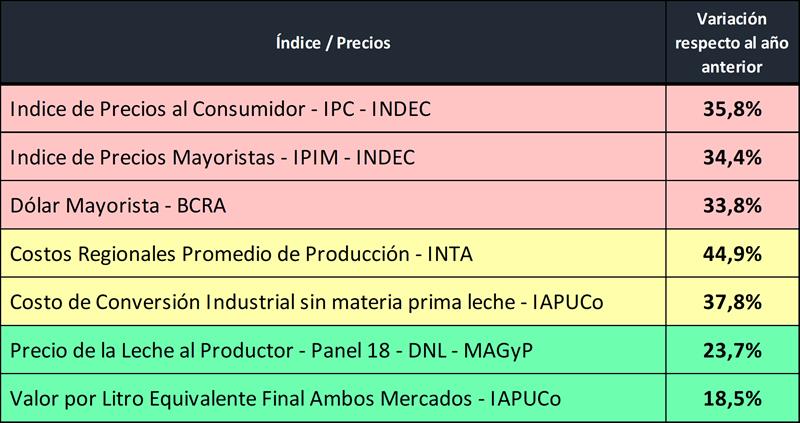Viewport: 800px width, 423px height.
Task: Select the 18,5% value cell
Action: (x=731, y=399)
